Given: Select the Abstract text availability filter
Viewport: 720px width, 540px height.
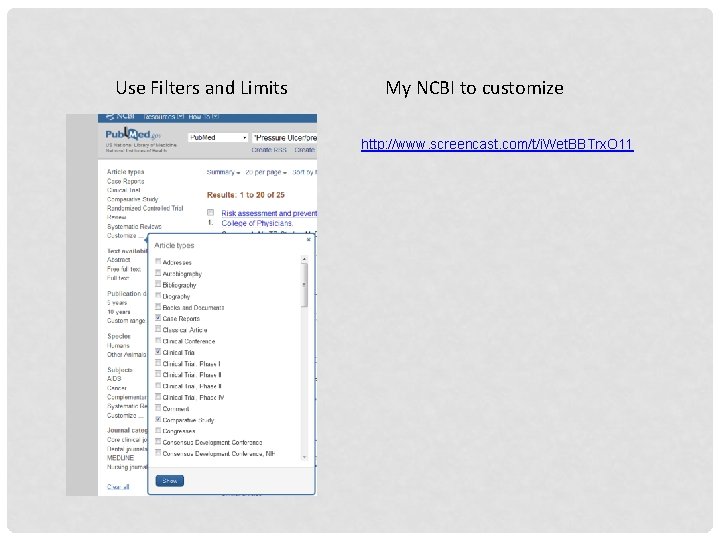Looking at the screenshot, I should (118, 260).
